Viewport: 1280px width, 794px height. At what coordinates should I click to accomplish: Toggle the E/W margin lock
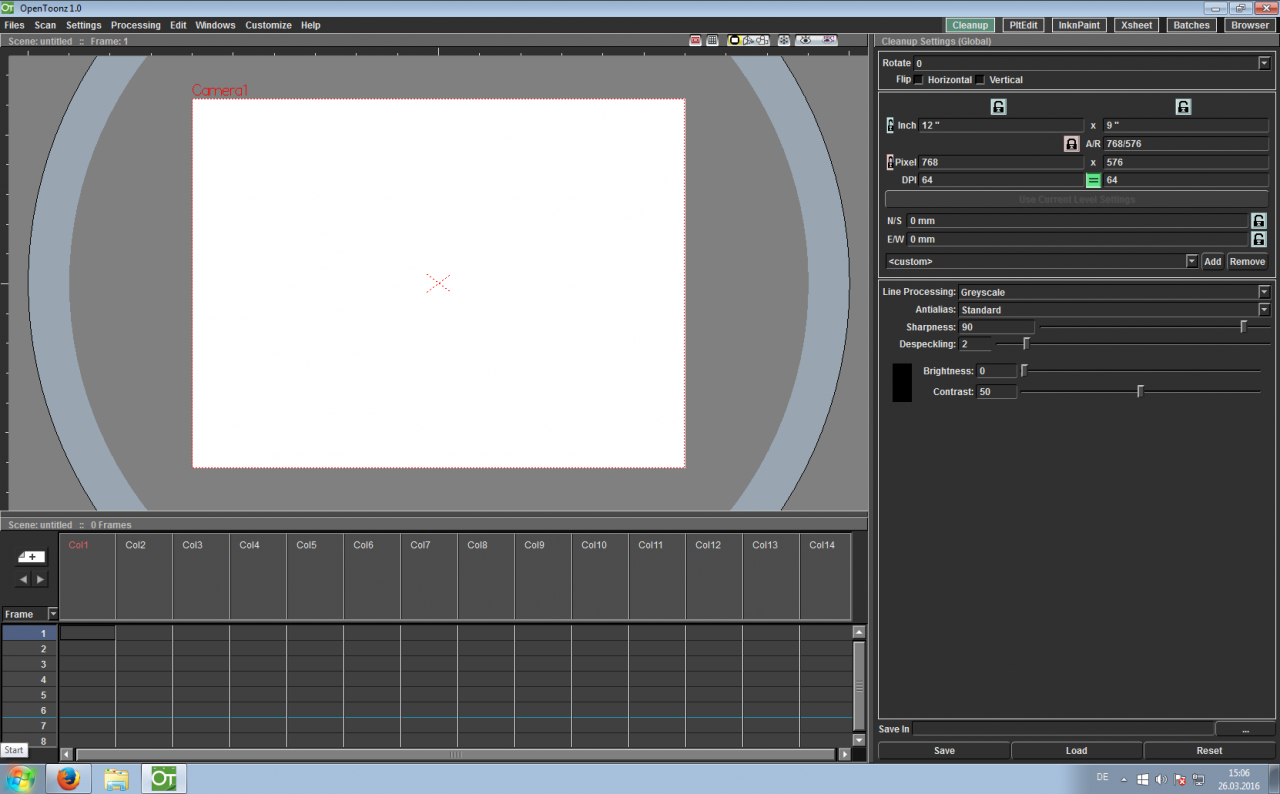point(1259,240)
